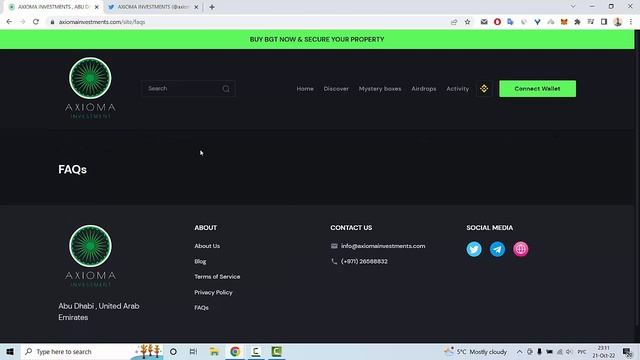640x360 pixels.
Task: Click the info@axiomainvestments.com email
Action: click(383, 246)
